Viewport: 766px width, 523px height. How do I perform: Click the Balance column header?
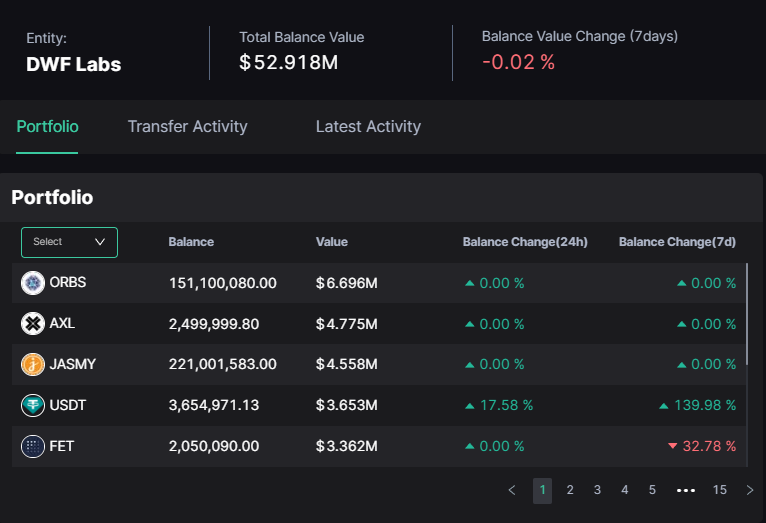coord(191,242)
